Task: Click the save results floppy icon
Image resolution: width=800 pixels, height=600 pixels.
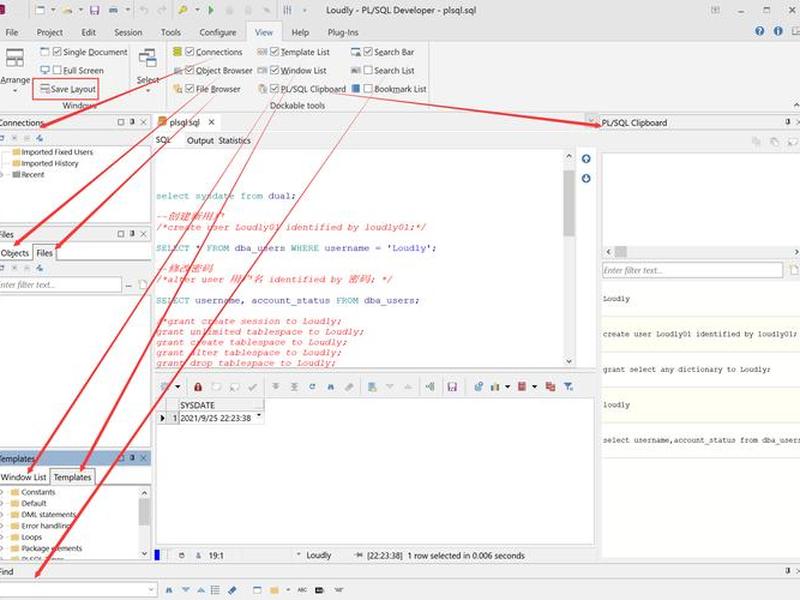Action: (452, 387)
